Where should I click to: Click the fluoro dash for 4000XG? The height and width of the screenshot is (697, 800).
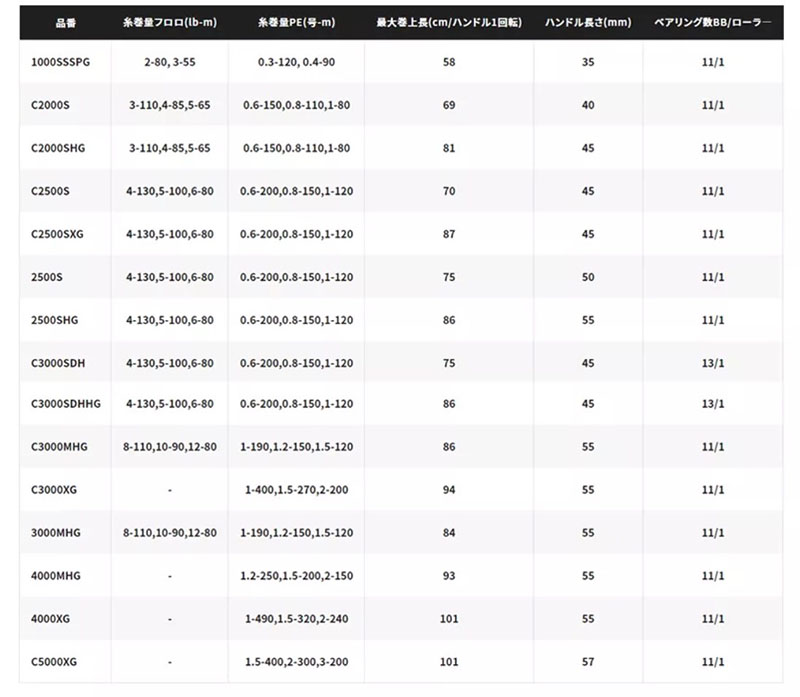pos(170,619)
